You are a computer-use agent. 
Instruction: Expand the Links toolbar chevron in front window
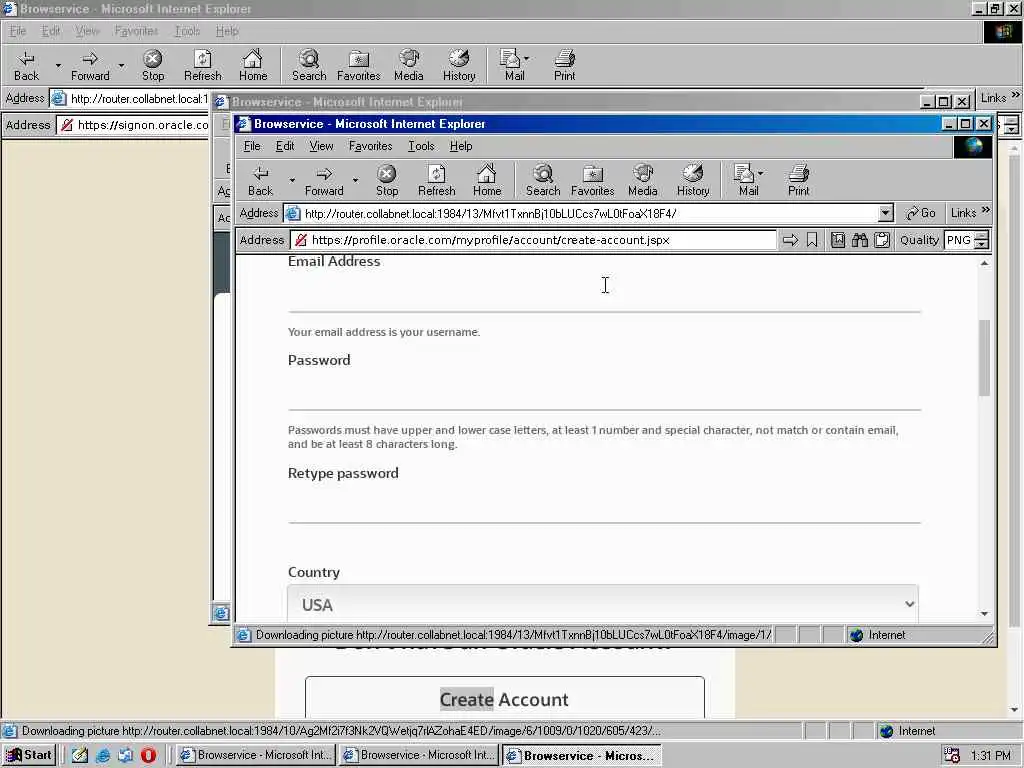coord(985,210)
